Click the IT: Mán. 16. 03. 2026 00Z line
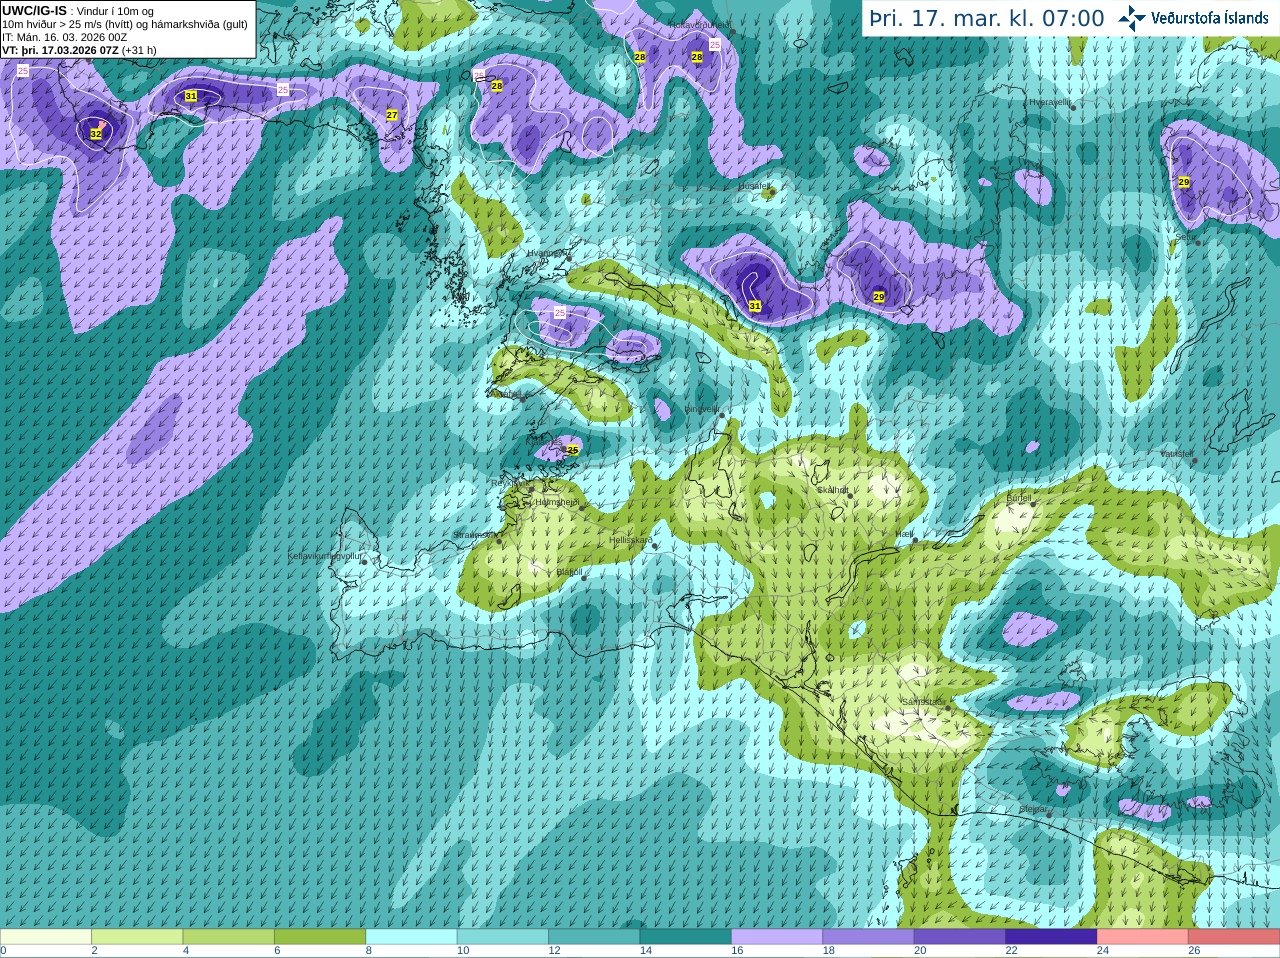Viewport: 1280px width, 958px height. 64,37
